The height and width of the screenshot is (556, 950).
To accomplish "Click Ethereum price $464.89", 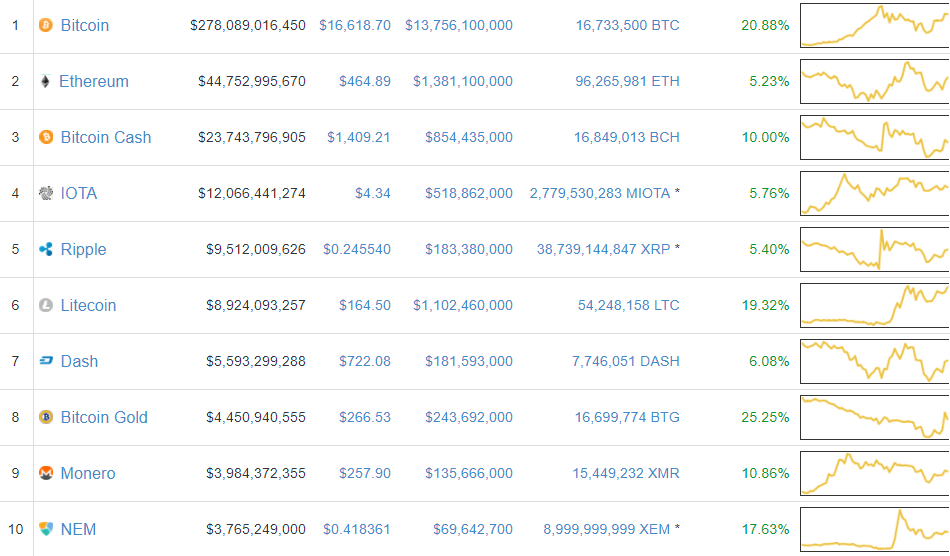I will pyautogui.click(x=365, y=81).
